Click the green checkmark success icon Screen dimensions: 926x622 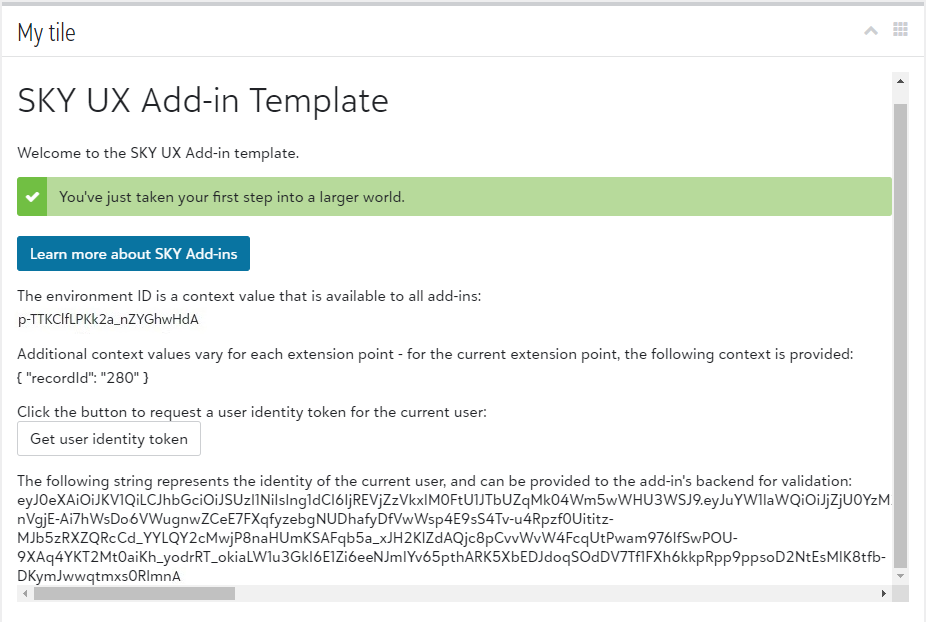pos(32,197)
